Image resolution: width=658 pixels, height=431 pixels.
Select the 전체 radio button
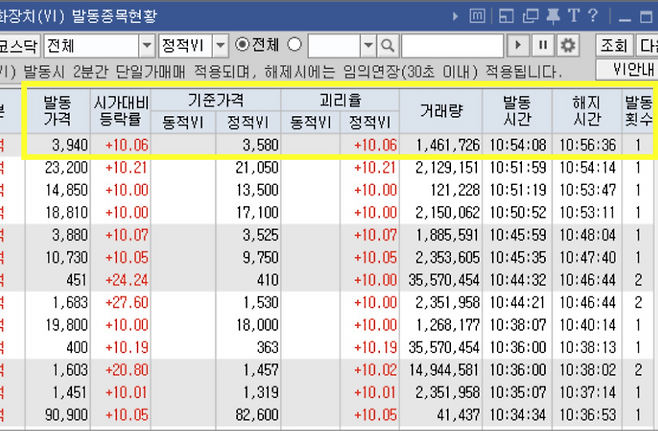click(243, 45)
